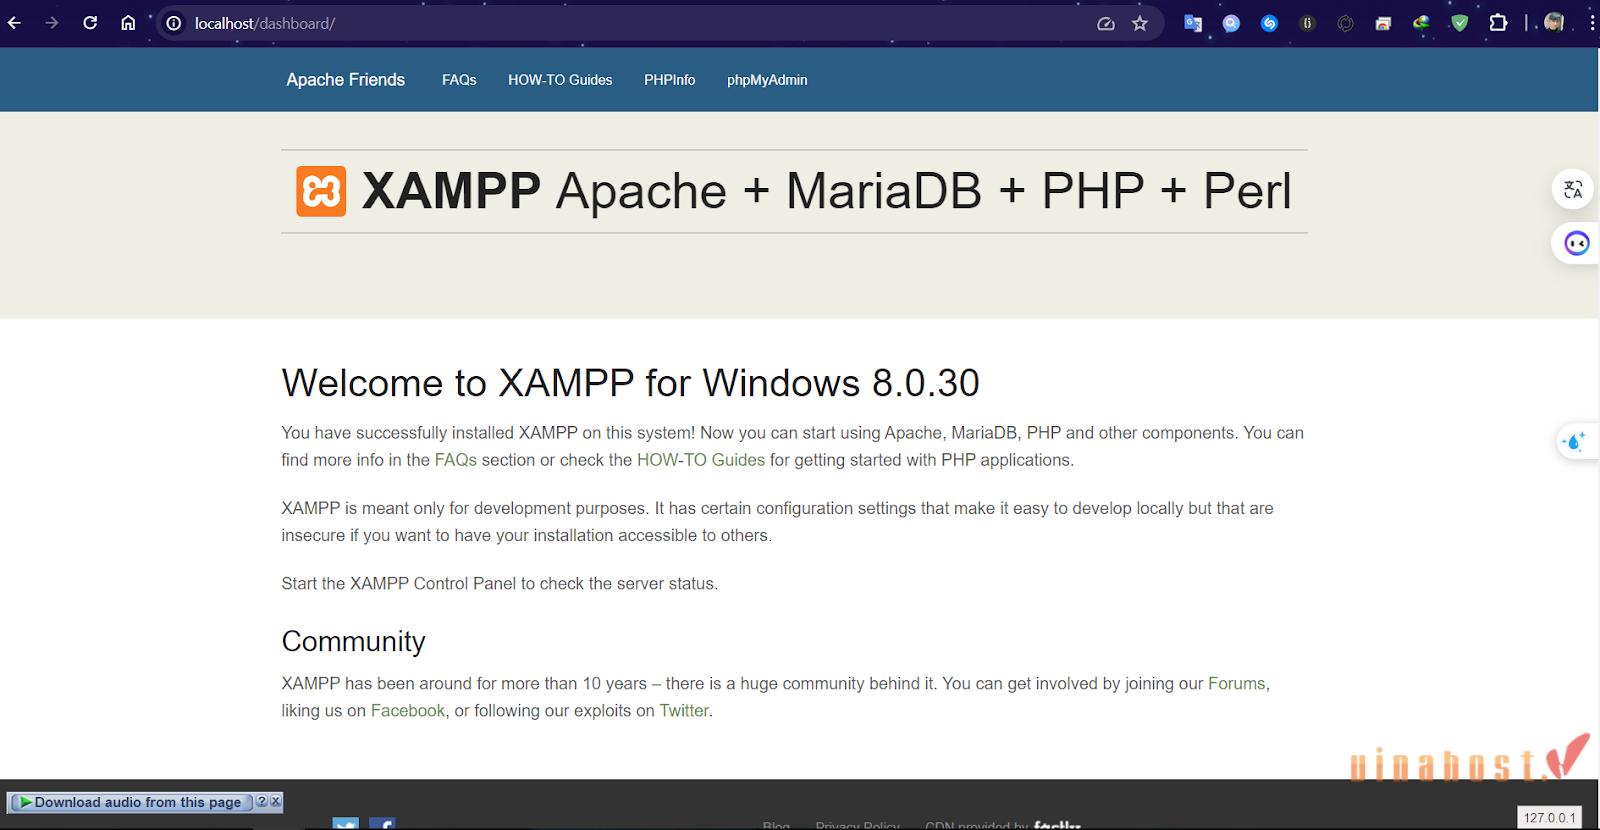Click the speedometer icon in address bar
This screenshot has height=830, width=1600.
pos(1106,23)
